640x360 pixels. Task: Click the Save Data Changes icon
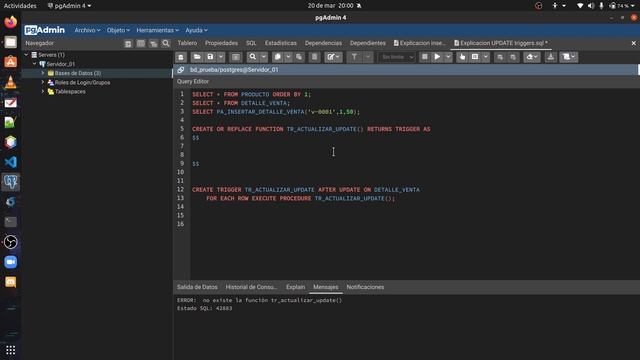[236, 57]
